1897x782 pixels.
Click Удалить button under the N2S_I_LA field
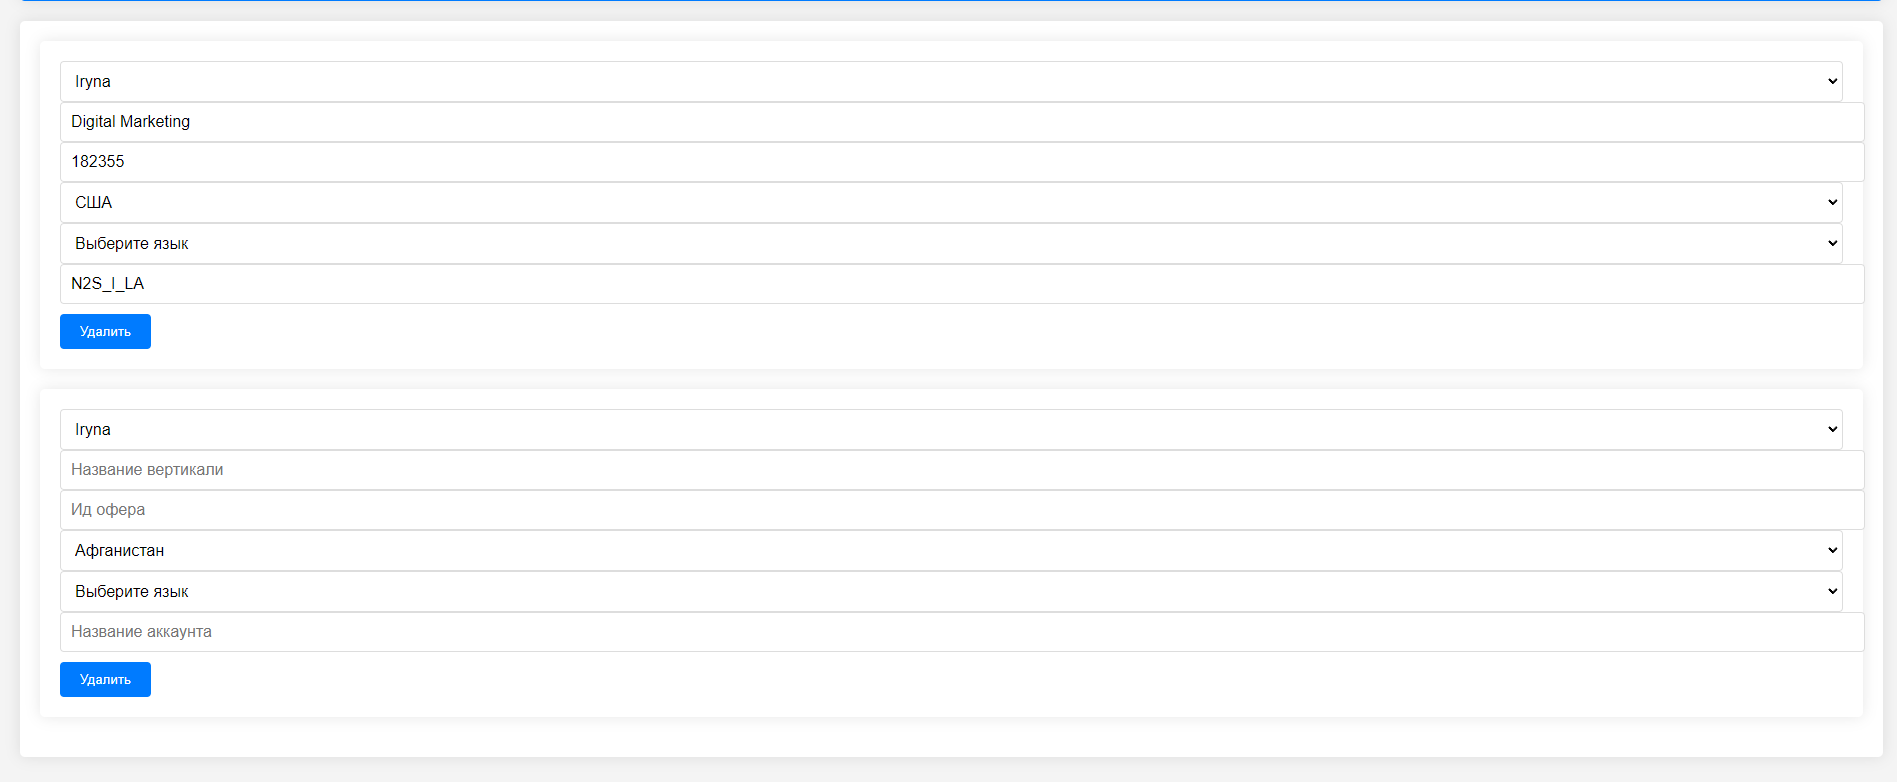(105, 331)
